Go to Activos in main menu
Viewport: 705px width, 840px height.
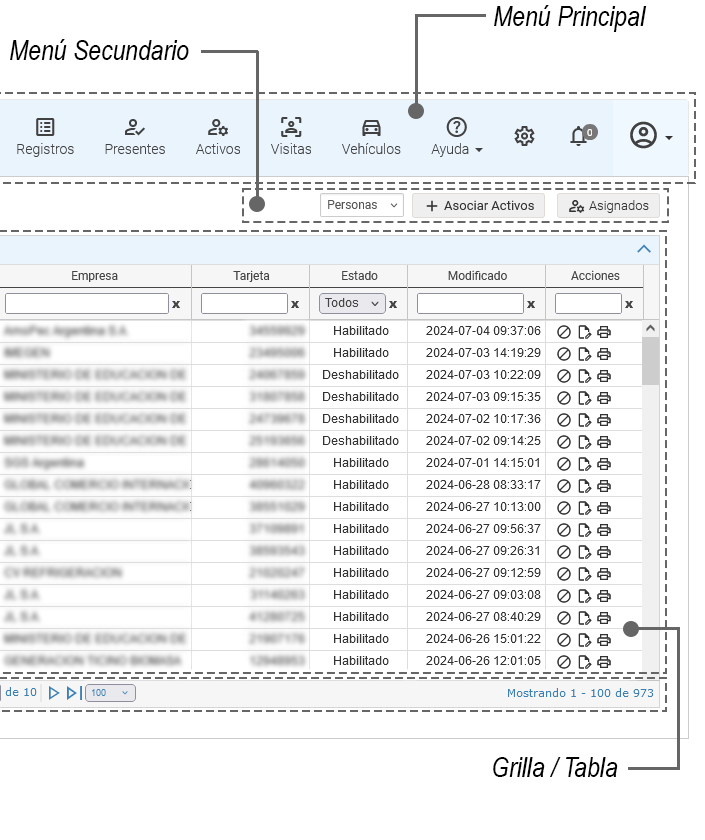coord(218,137)
